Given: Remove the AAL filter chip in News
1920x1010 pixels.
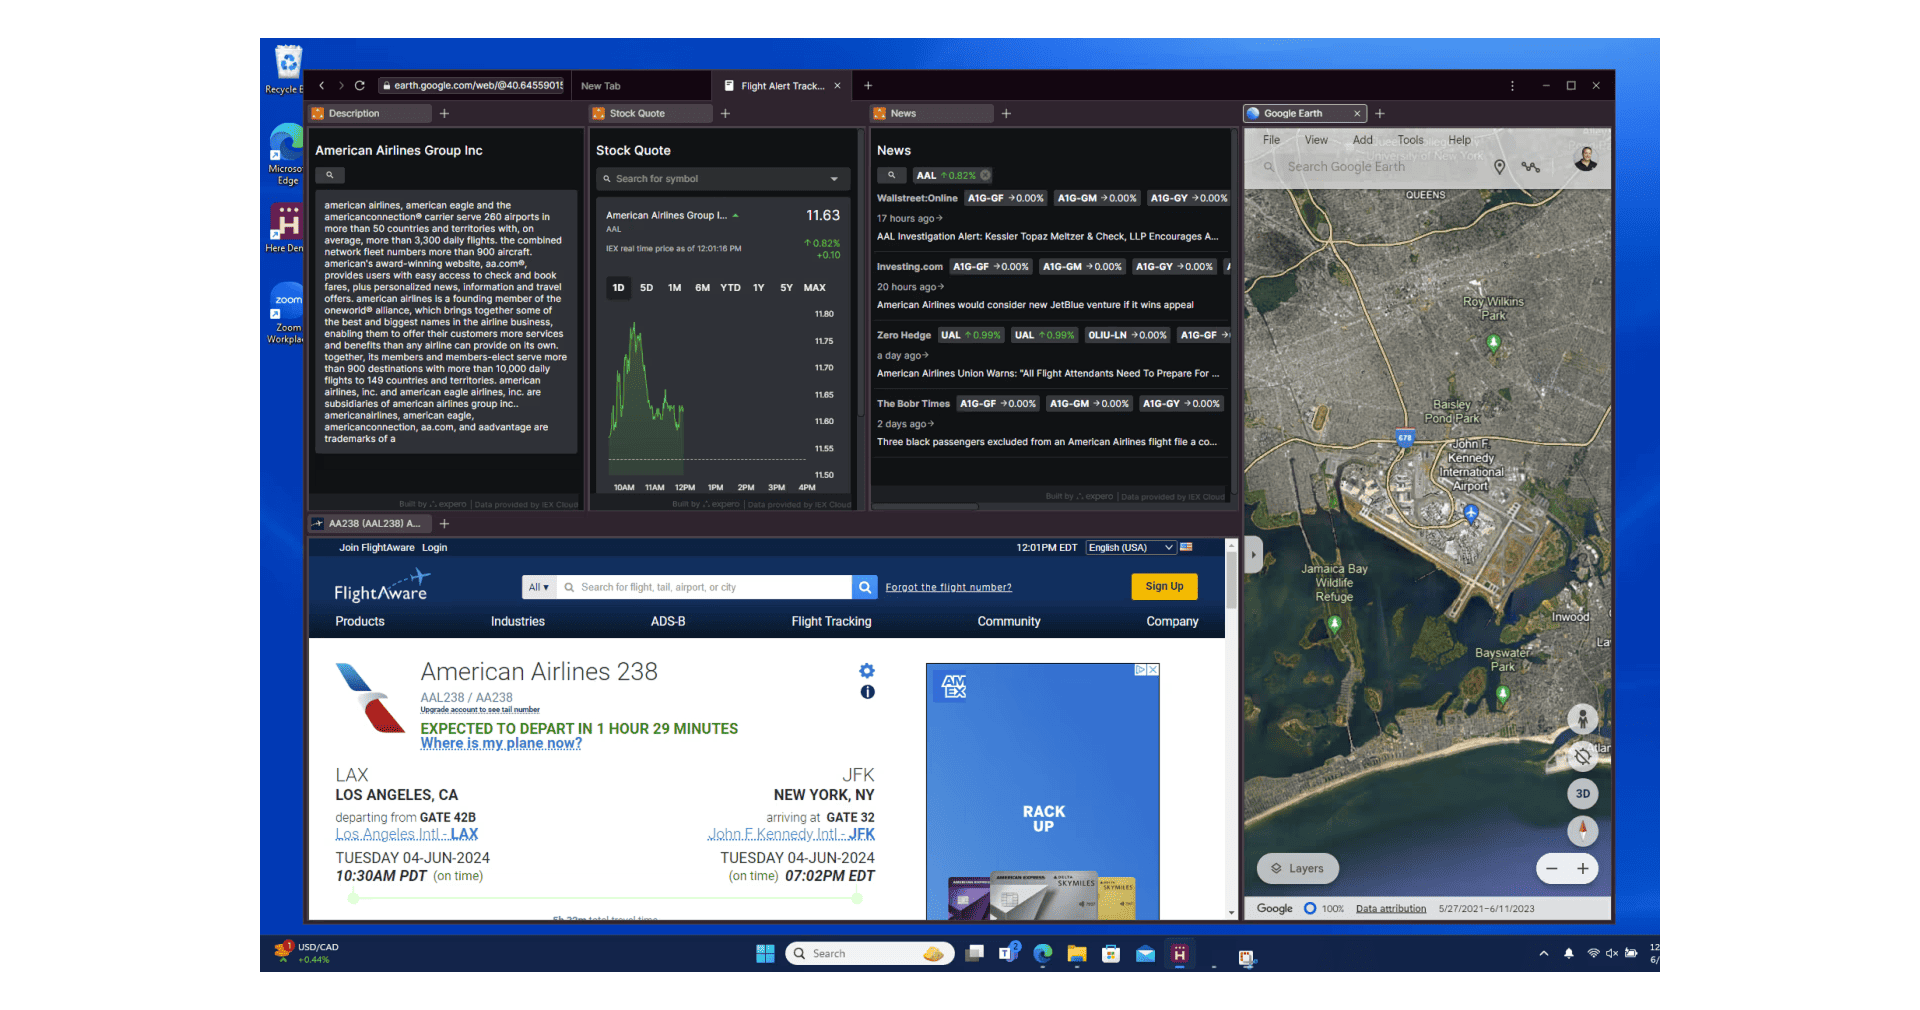Looking at the screenshot, I should coord(985,175).
